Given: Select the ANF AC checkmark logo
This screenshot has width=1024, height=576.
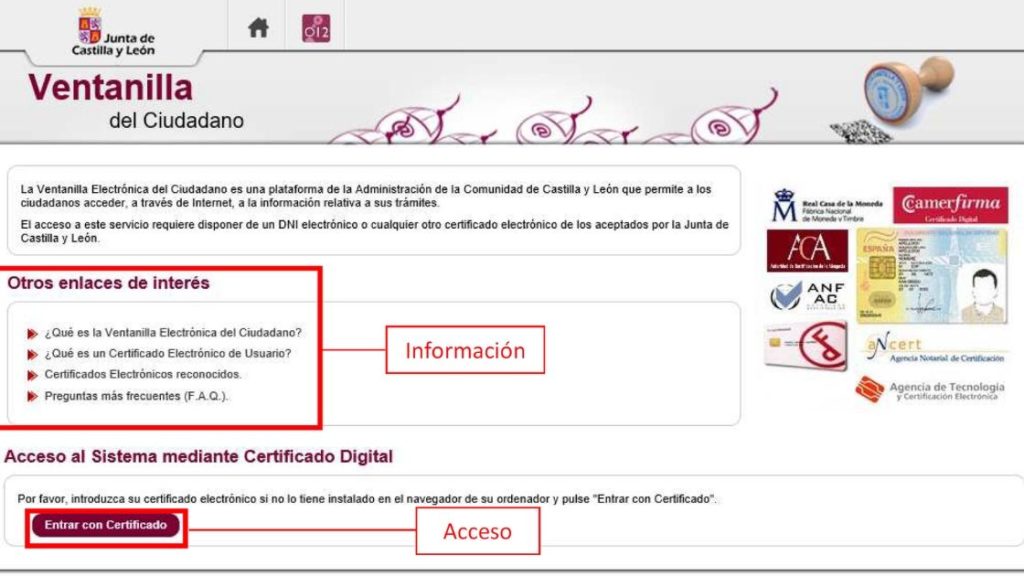Looking at the screenshot, I should point(808,295).
